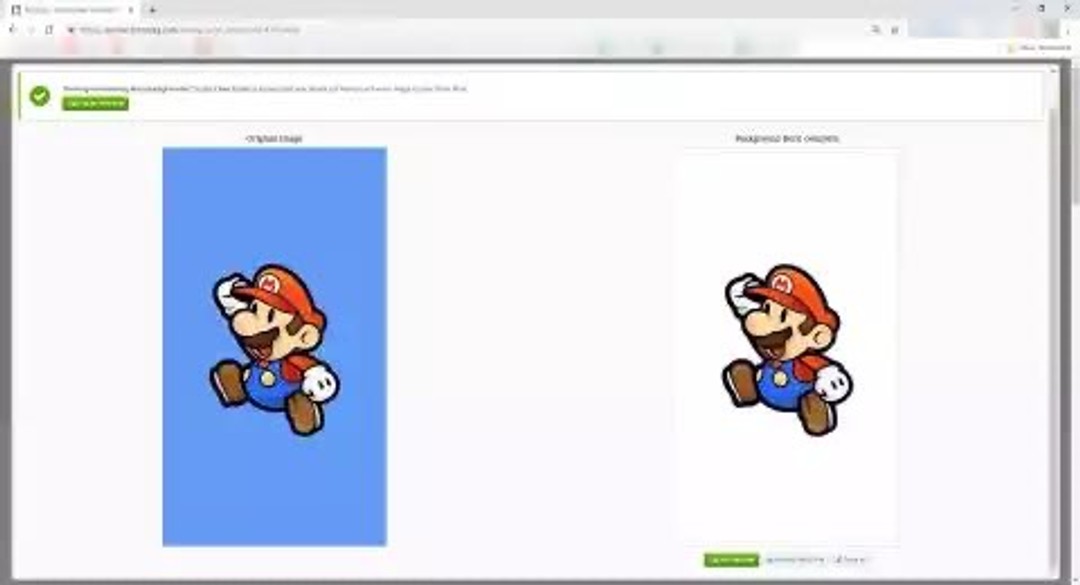This screenshot has height=585, width=1080.
Task: Click the Original Image heading
Action: click(274, 138)
